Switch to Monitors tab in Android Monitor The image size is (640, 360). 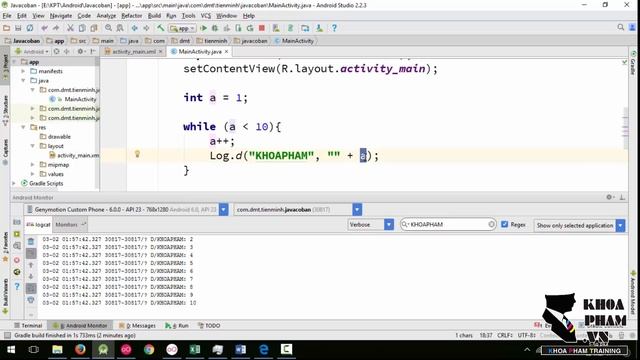(69, 224)
